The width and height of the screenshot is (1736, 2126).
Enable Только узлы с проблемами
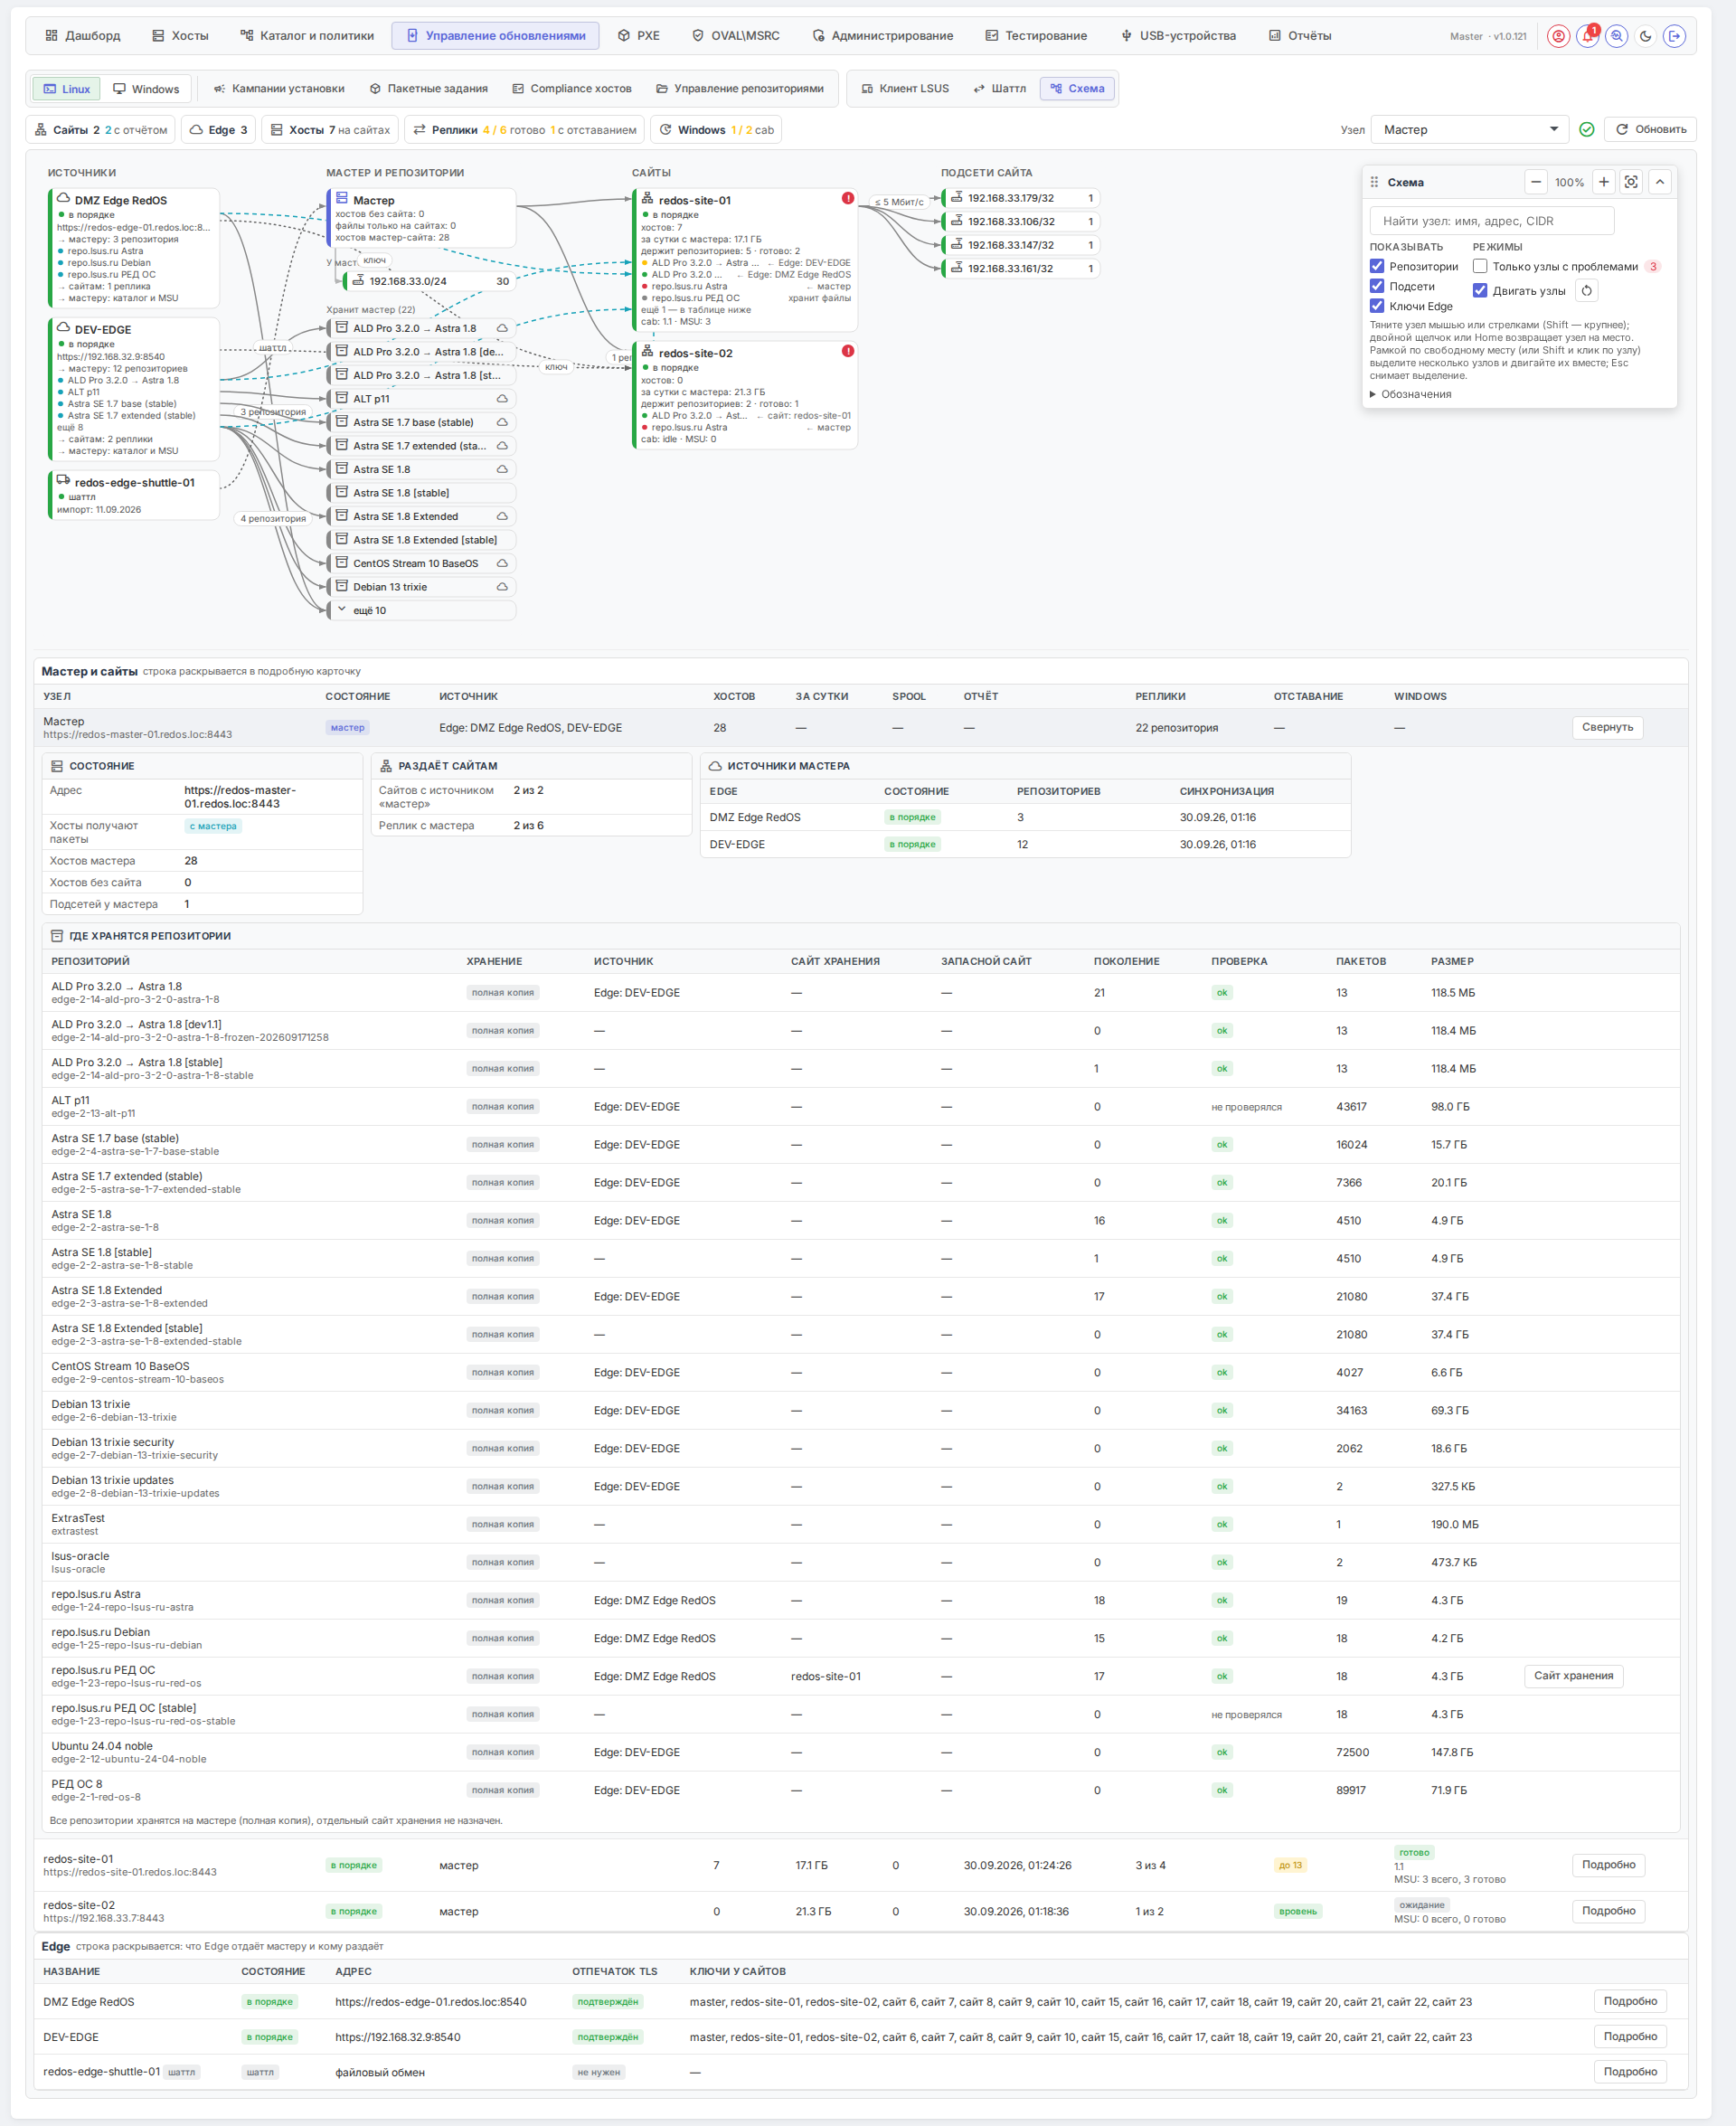pyautogui.click(x=1480, y=266)
